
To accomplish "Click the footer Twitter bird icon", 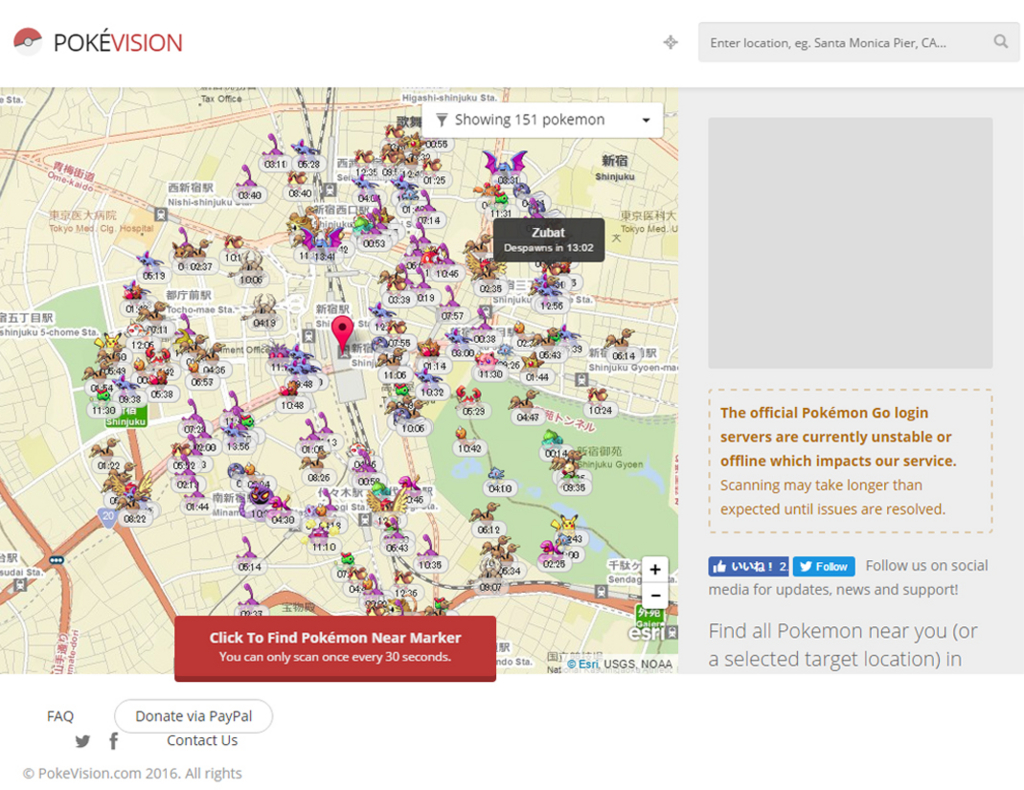I will (x=82, y=741).
